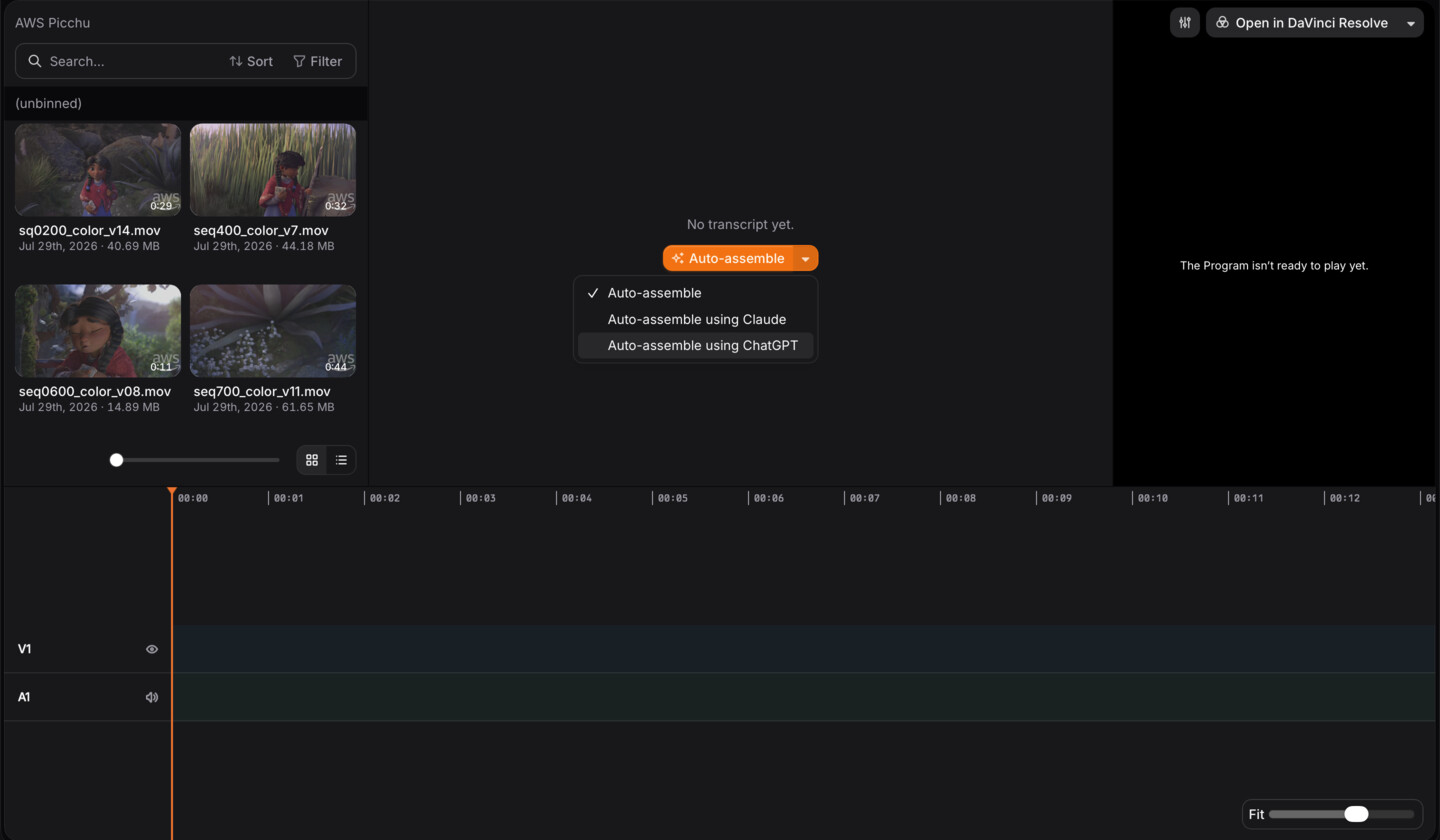Click the sq0200_color_v14.mov file name
This screenshot has height=840, width=1440.
(x=90, y=230)
